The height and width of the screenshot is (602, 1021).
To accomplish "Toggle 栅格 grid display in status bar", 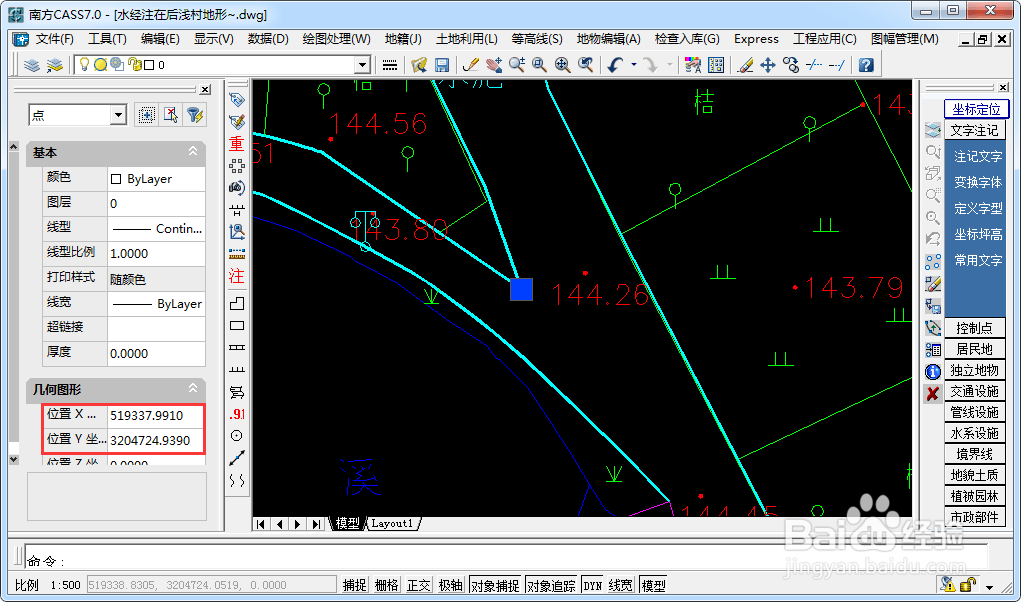I will click(x=386, y=585).
